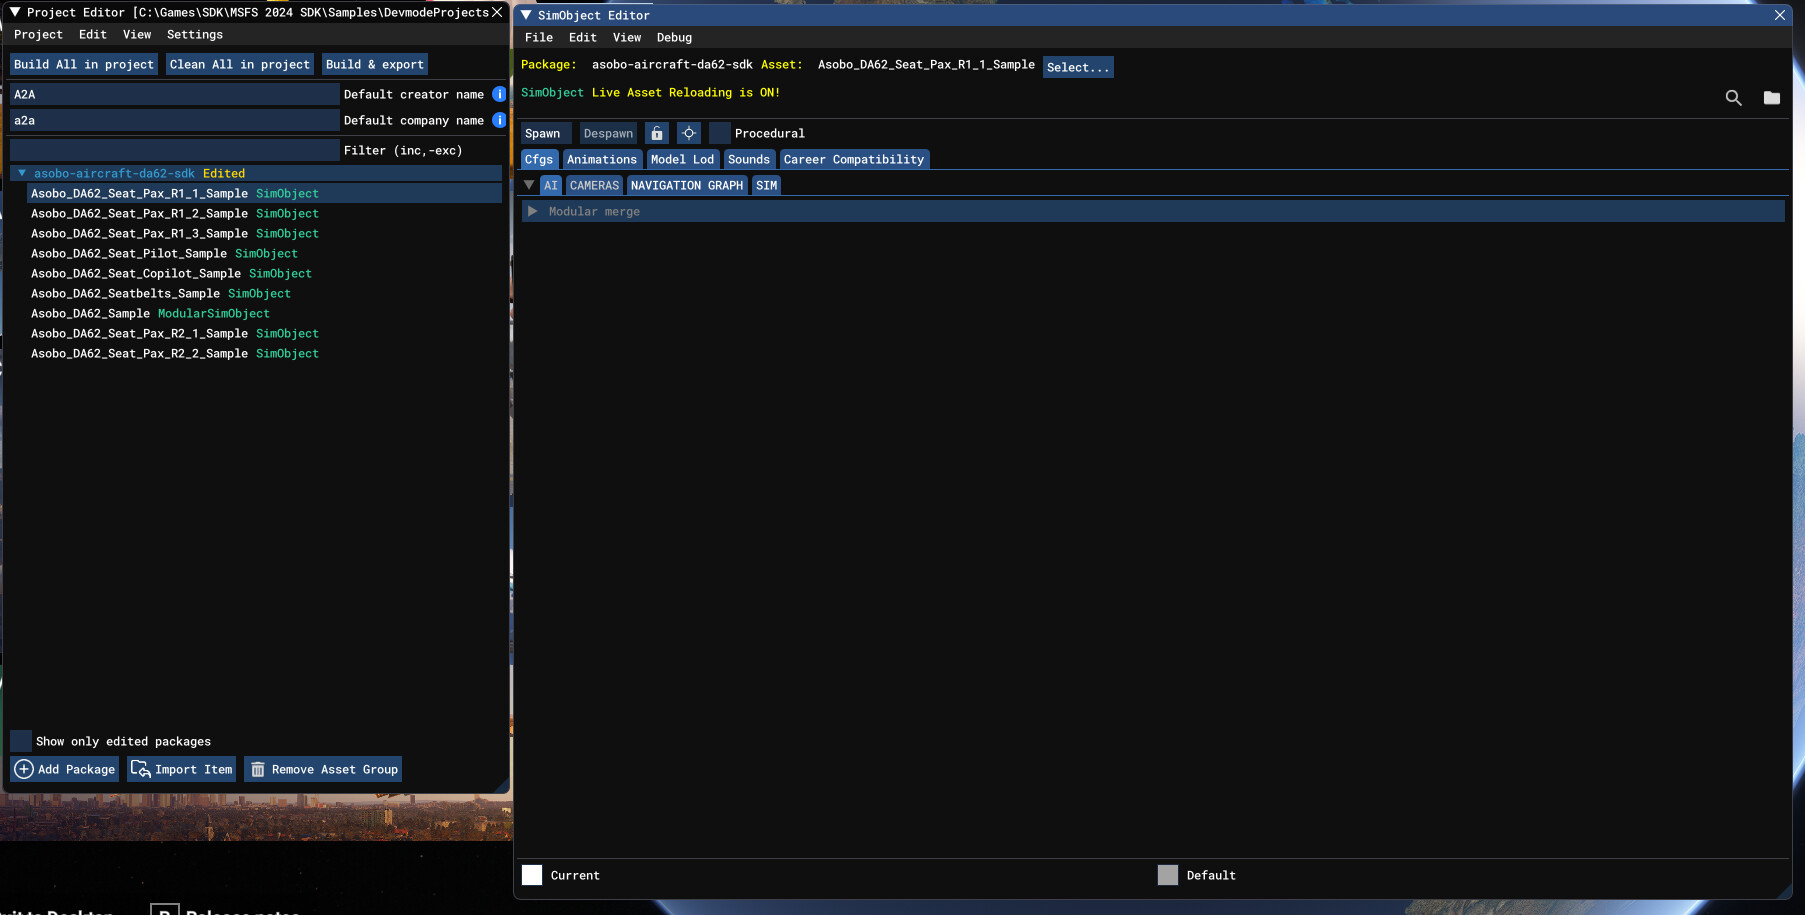This screenshot has height=915, width=1805.
Task: Click the gray Default color swatch
Action: 1168,875
